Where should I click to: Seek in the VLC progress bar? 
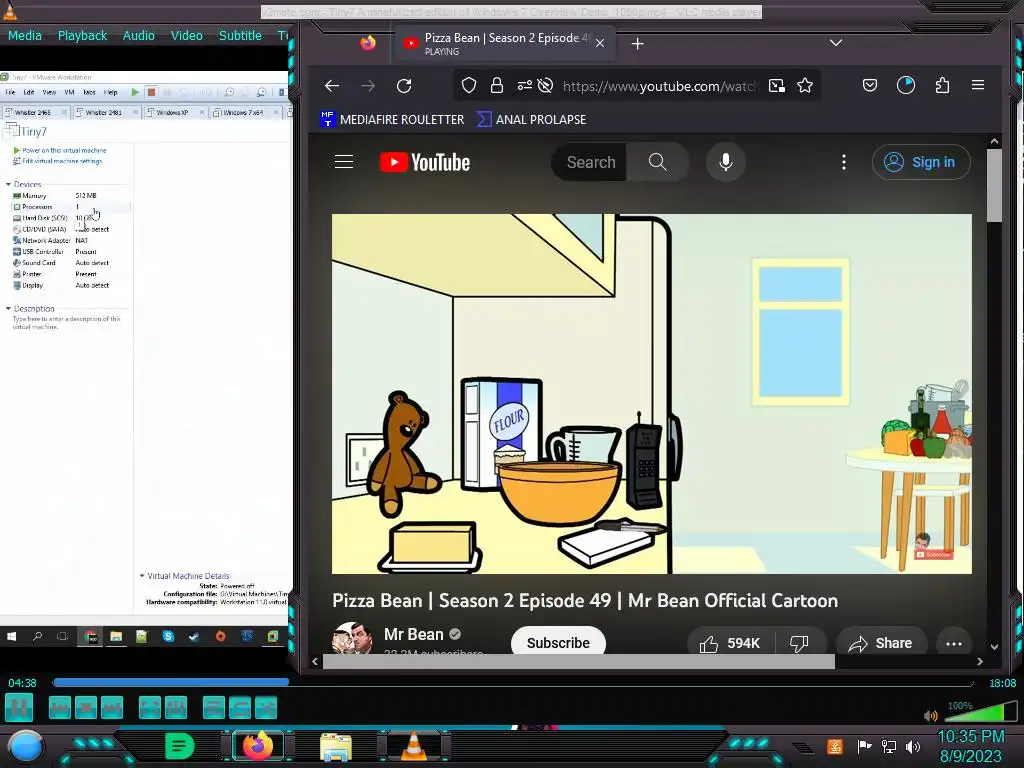(513, 682)
